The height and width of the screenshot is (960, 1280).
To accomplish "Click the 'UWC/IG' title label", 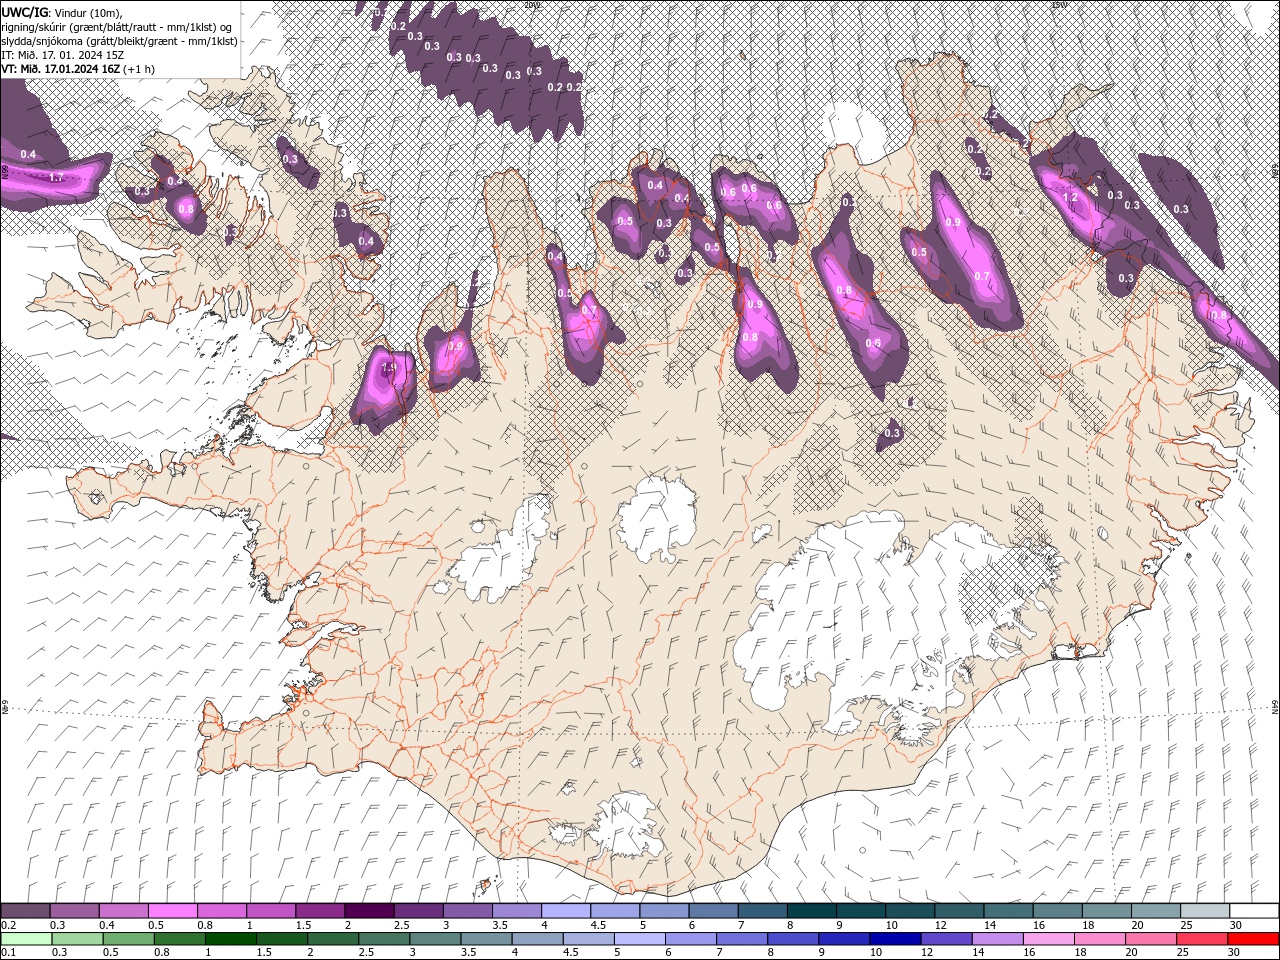I will pyautogui.click(x=24, y=12).
